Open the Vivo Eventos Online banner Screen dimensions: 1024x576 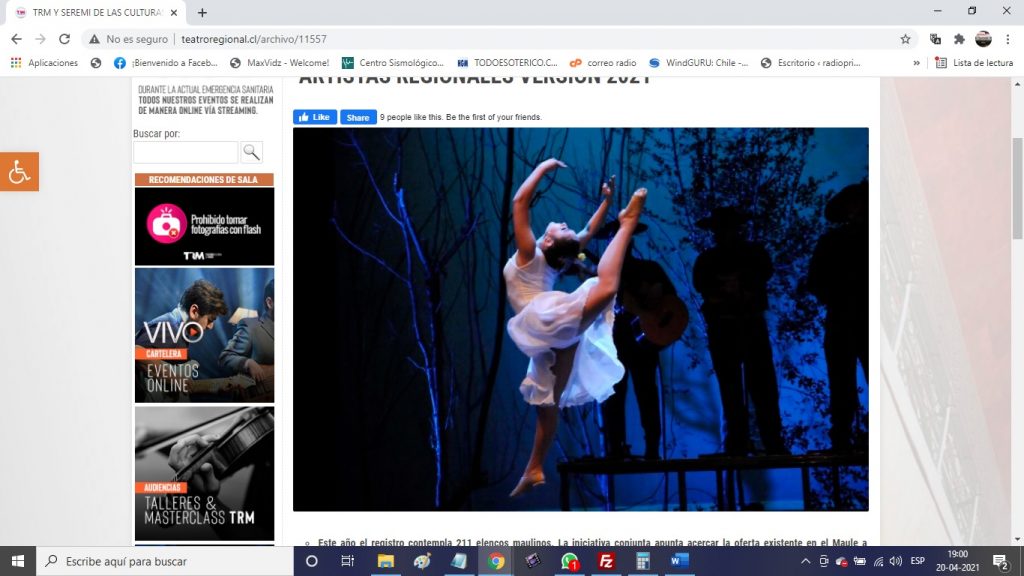[204, 335]
